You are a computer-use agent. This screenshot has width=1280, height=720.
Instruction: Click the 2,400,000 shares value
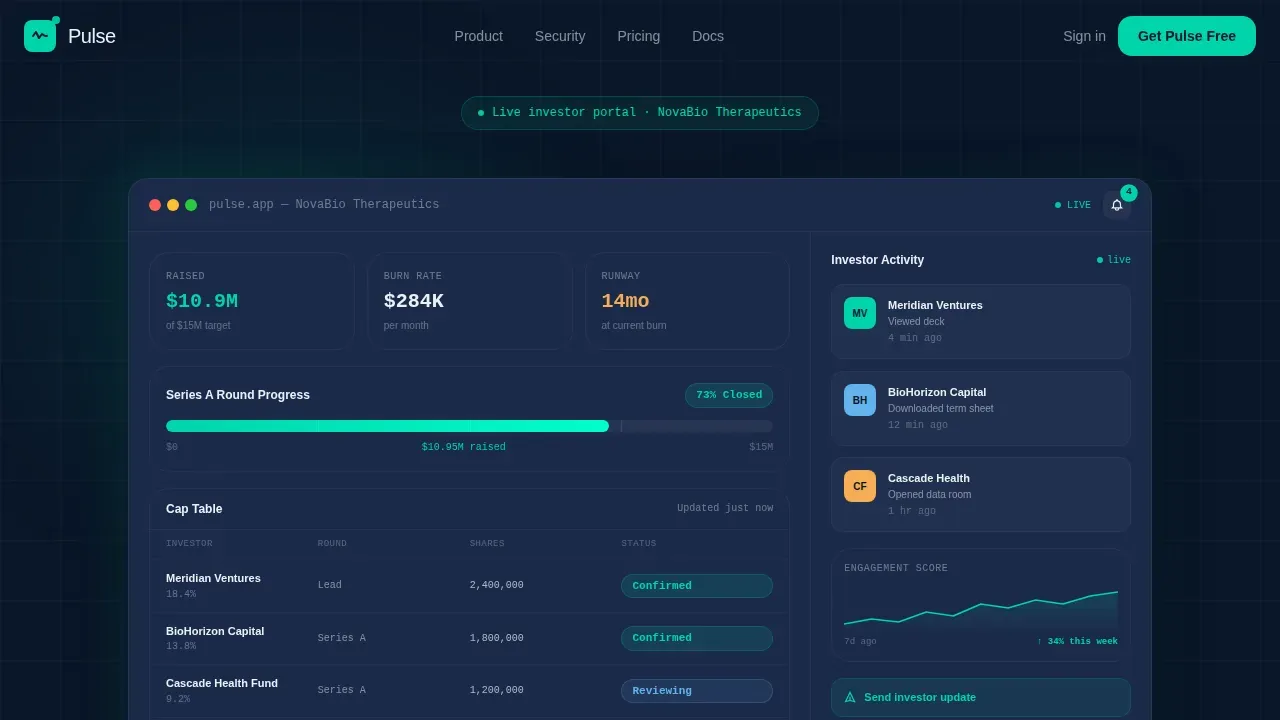(x=497, y=586)
